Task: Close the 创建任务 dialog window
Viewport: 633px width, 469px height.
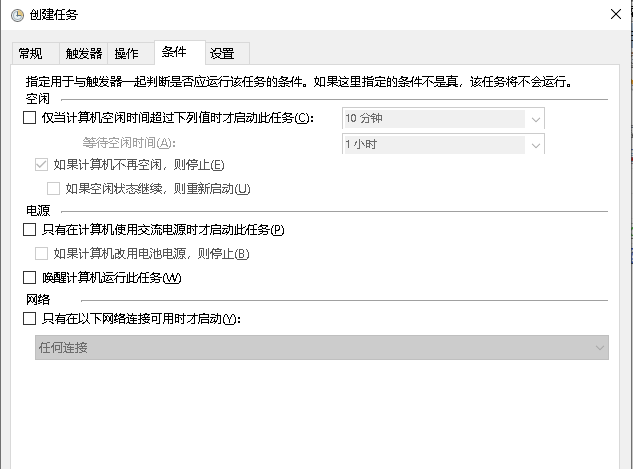Action: pos(613,15)
